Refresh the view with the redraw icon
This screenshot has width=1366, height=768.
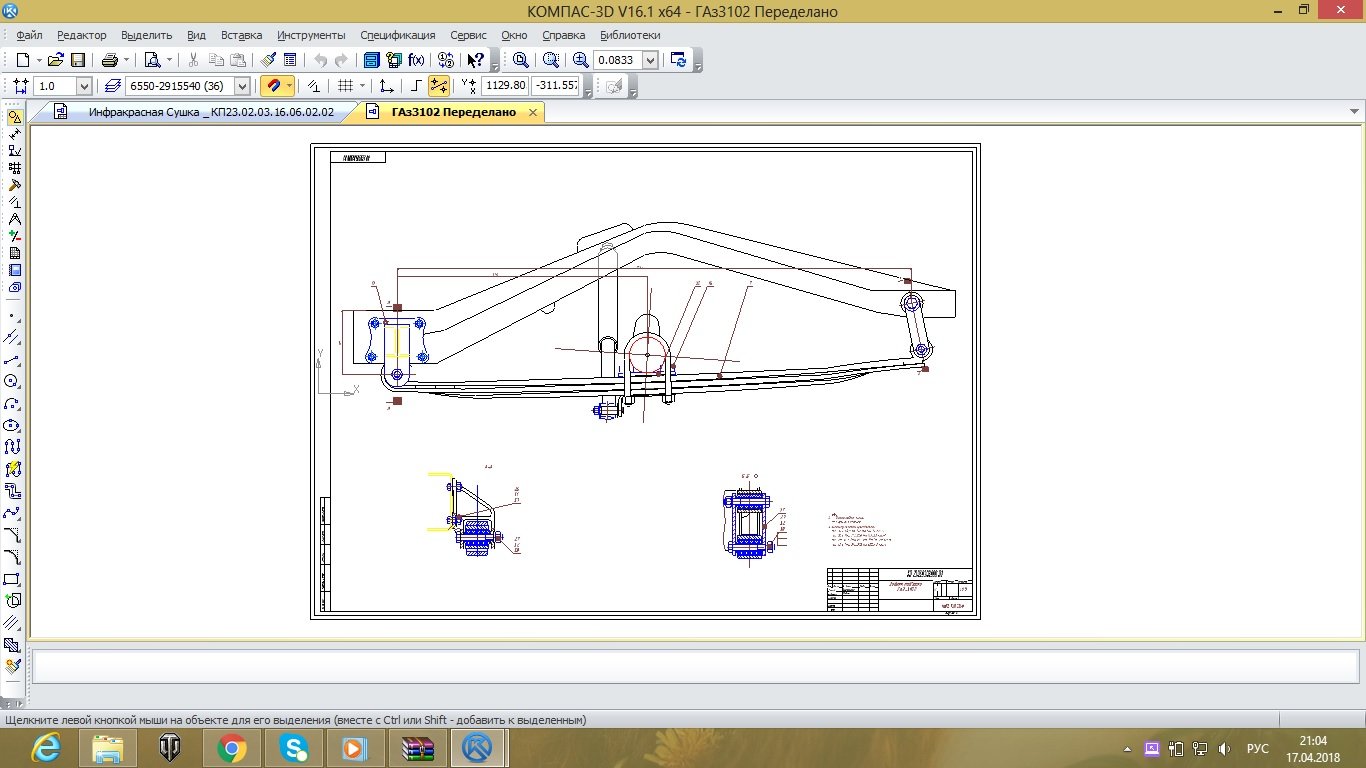point(679,60)
